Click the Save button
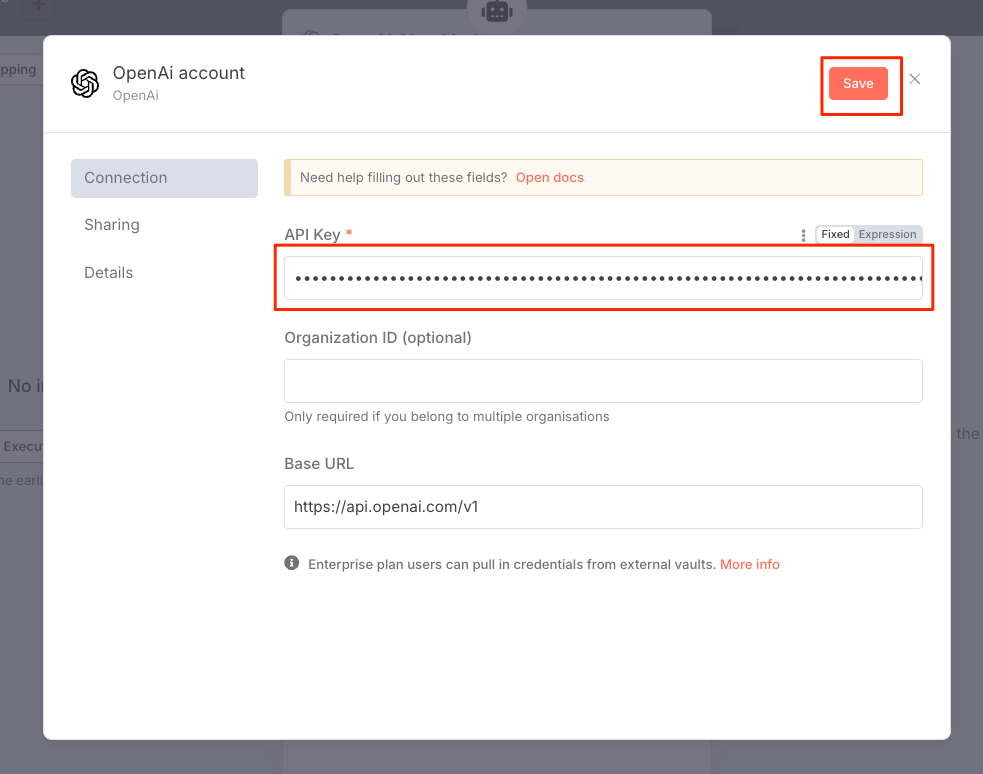The image size is (983, 774). click(x=858, y=83)
